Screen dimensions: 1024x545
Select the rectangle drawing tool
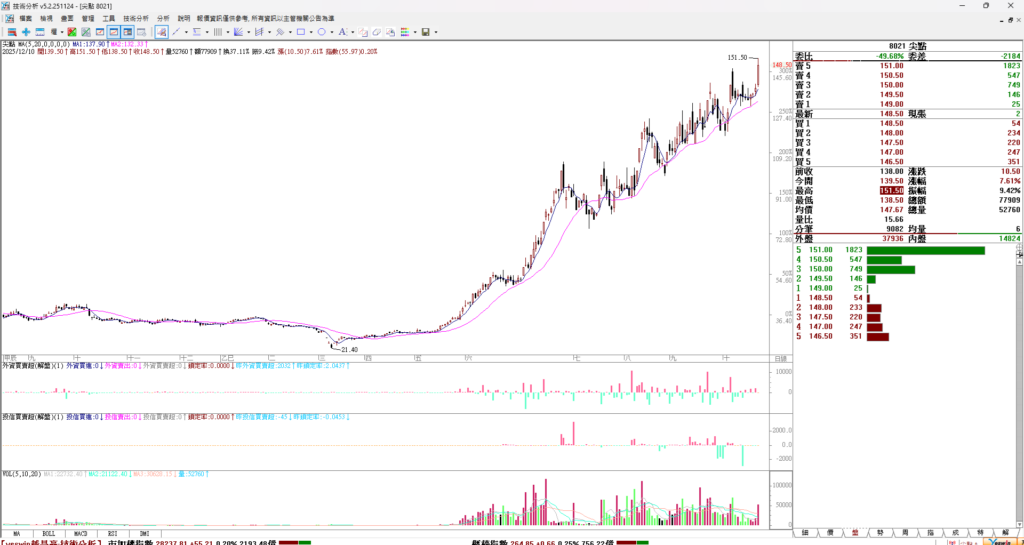point(301,32)
